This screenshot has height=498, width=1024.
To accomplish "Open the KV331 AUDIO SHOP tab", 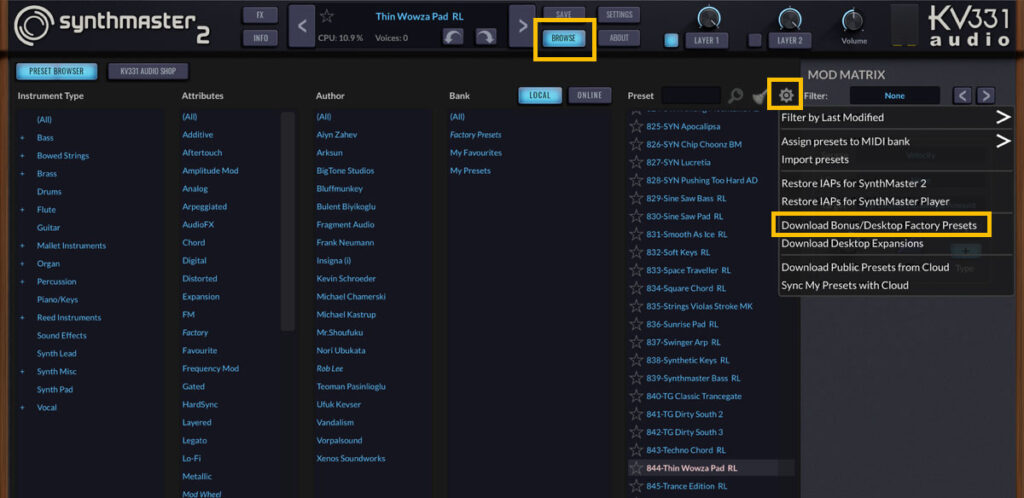I will [149, 71].
